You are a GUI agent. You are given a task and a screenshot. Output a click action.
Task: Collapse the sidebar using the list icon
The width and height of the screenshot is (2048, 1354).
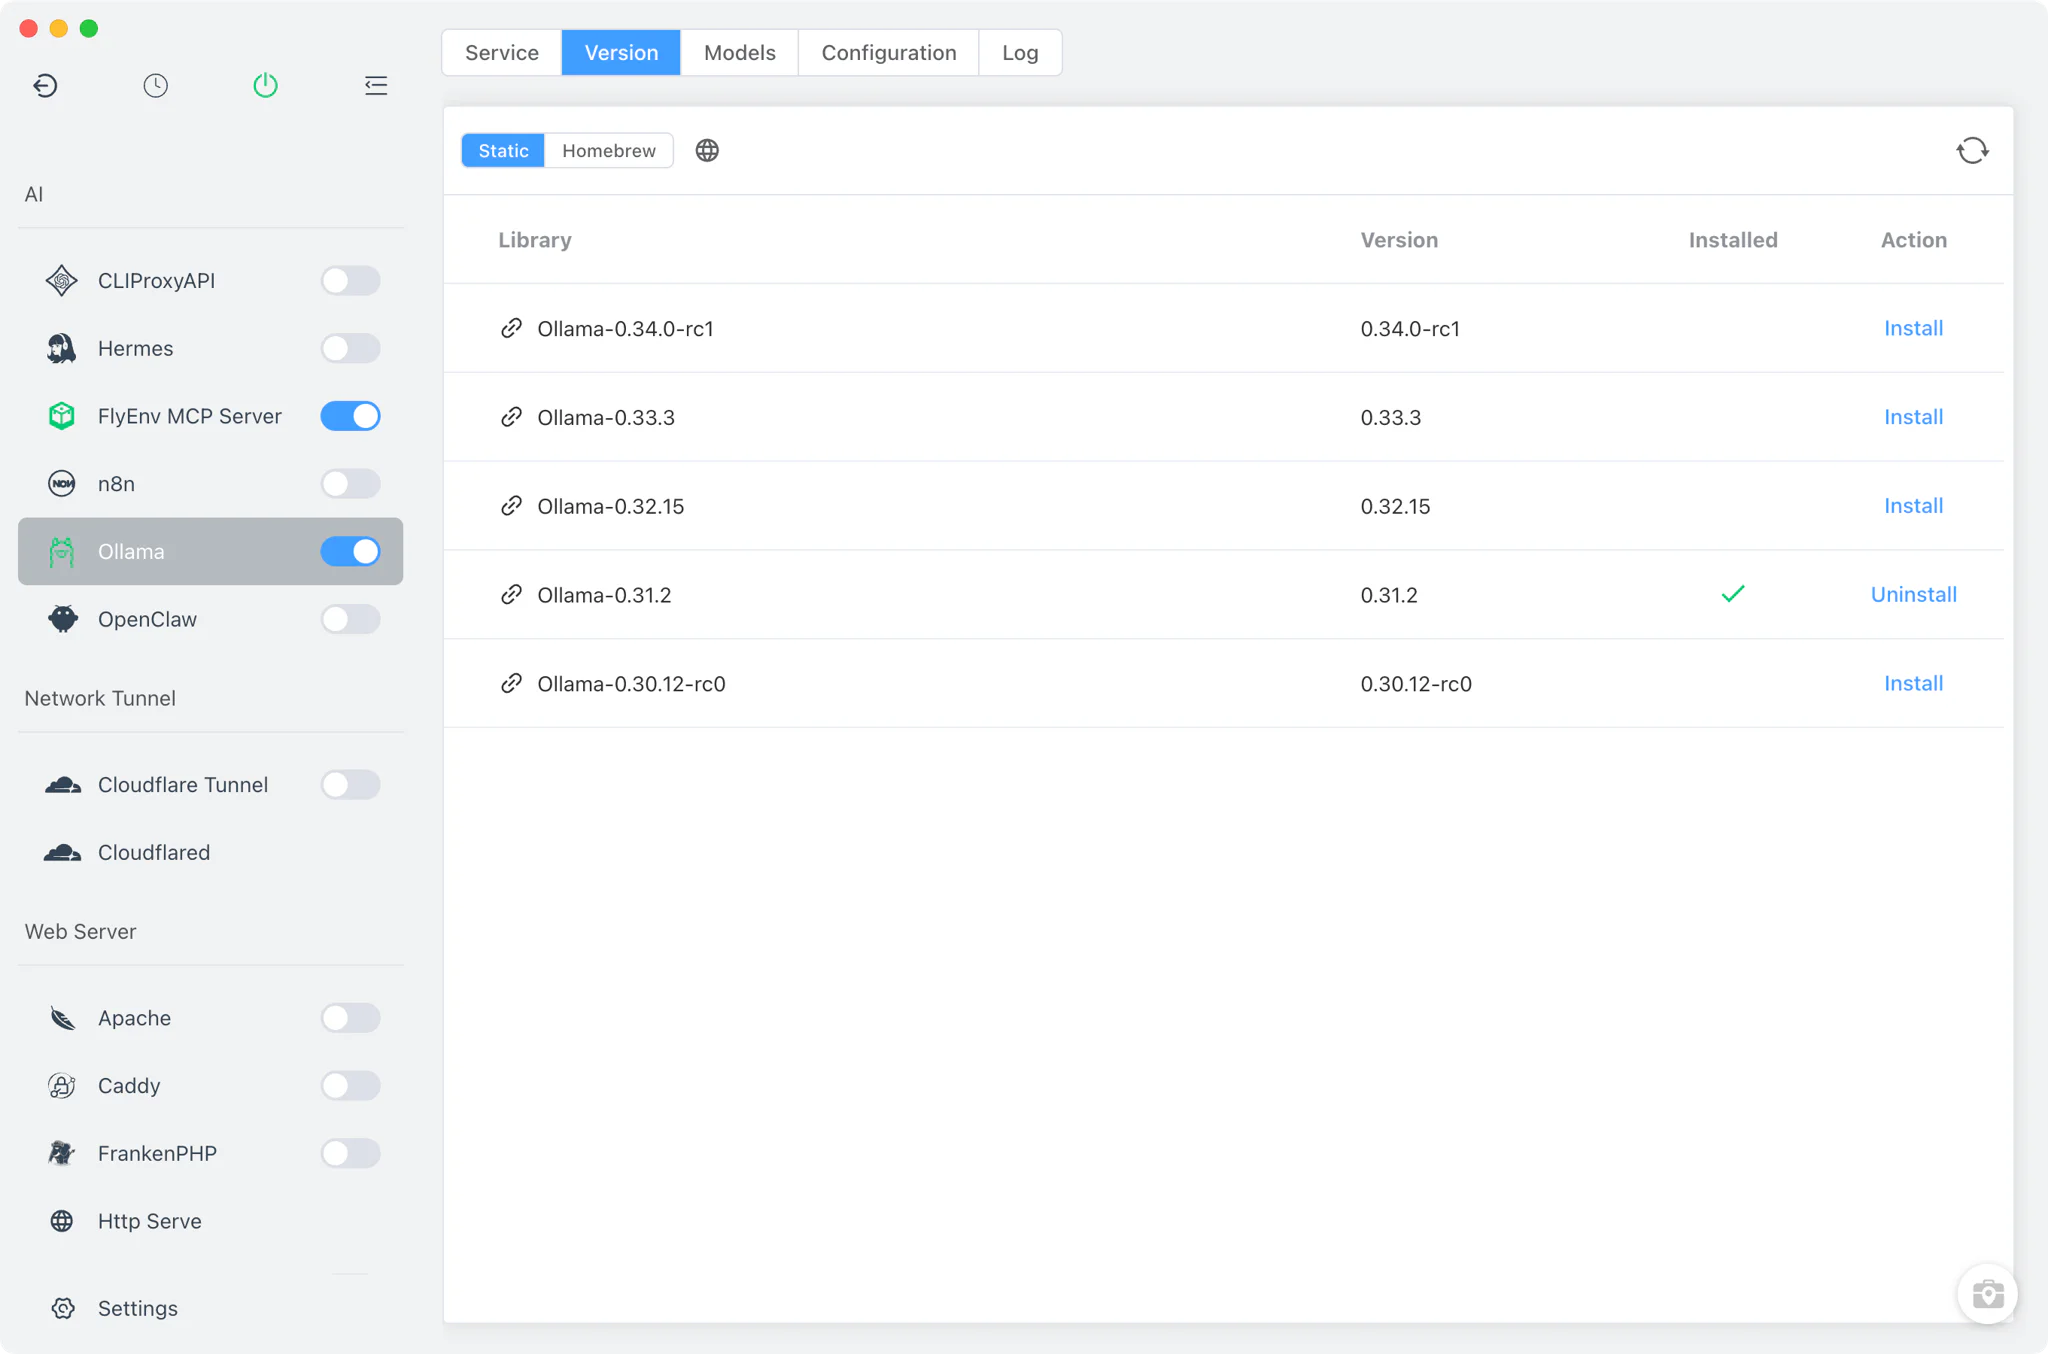click(376, 86)
